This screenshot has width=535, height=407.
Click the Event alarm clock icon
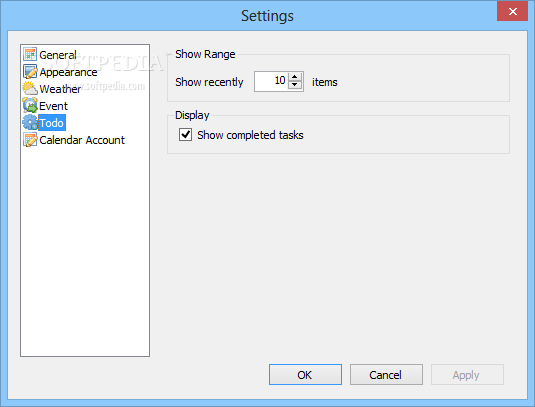[30, 105]
